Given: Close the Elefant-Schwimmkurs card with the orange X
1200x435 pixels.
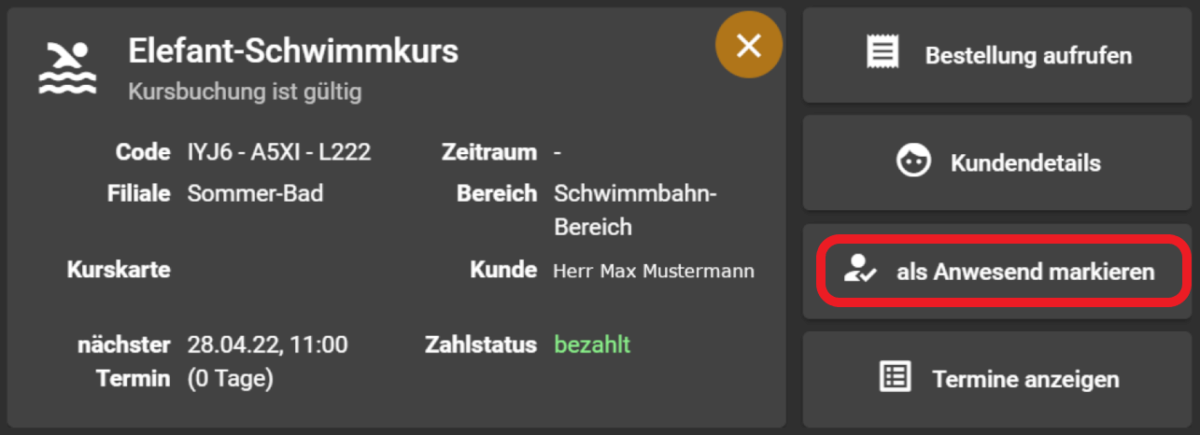Looking at the screenshot, I should pos(749,46).
